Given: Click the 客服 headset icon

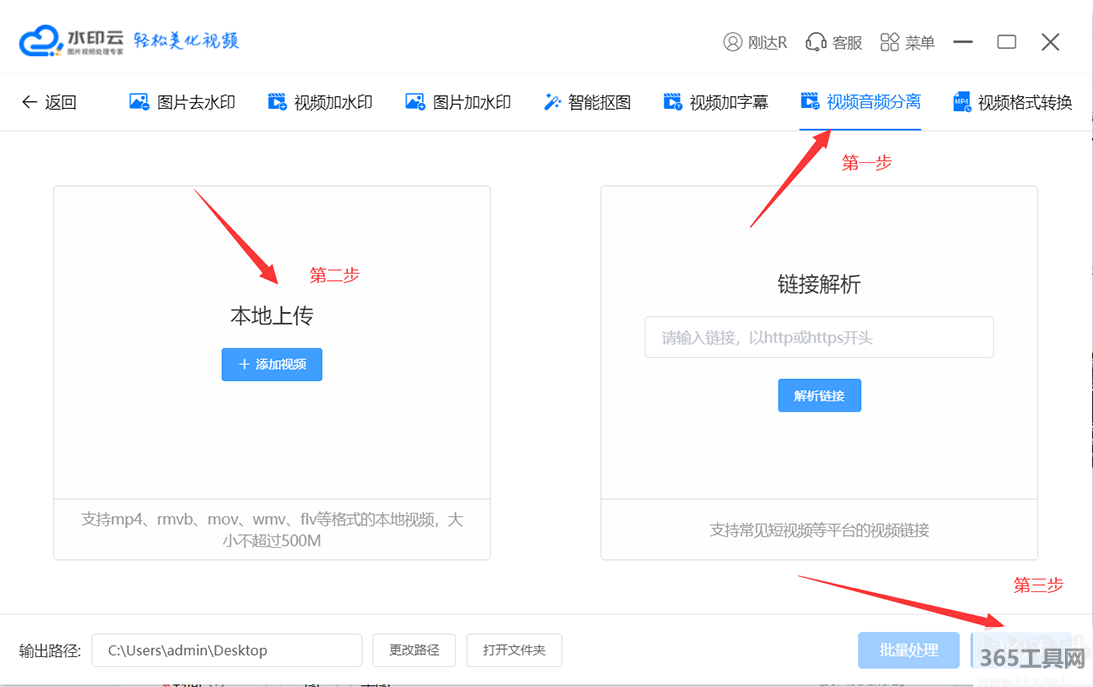Looking at the screenshot, I should click(816, 42).
